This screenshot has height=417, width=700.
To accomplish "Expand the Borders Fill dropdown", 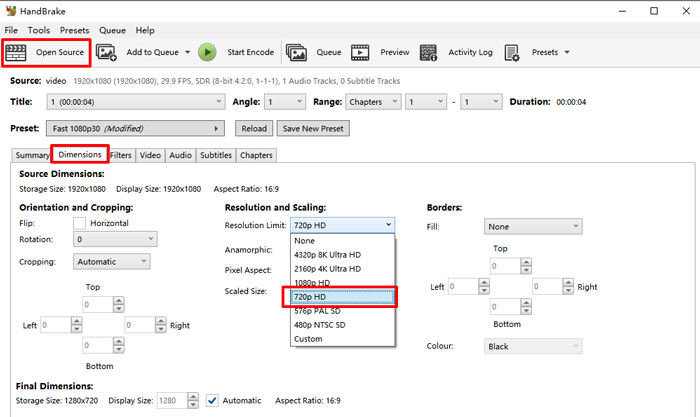I will (532, 227).
